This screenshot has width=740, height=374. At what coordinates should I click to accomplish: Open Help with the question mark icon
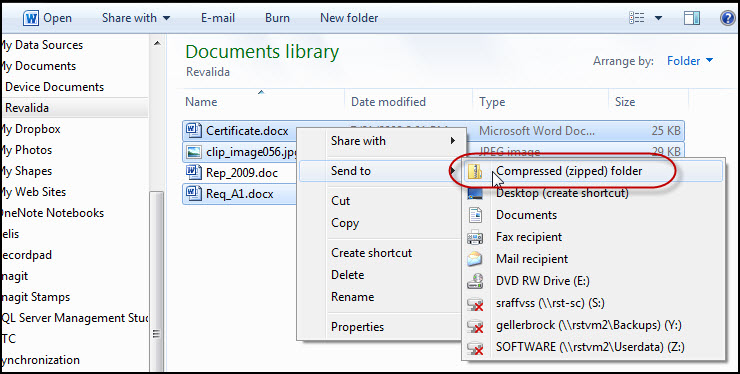click(728, 18)
